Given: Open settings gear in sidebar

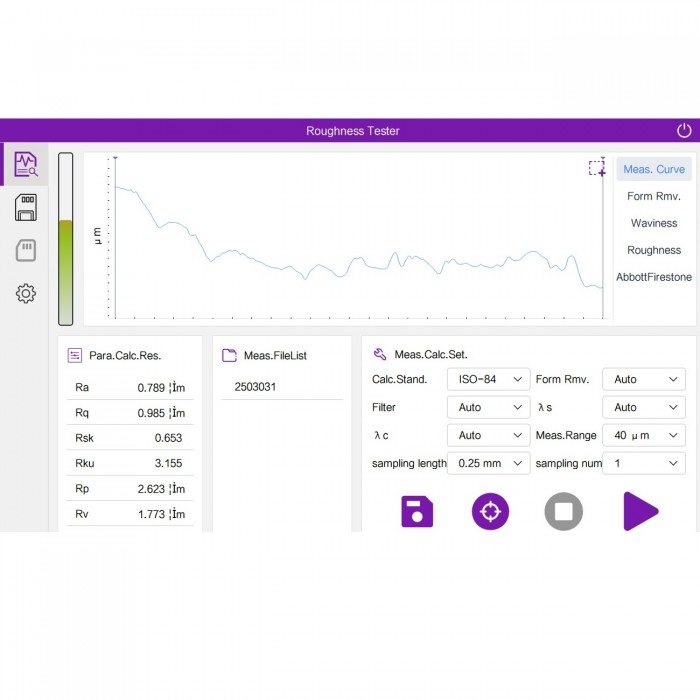Looking at the screenshot, I should (x=26, y=293).
